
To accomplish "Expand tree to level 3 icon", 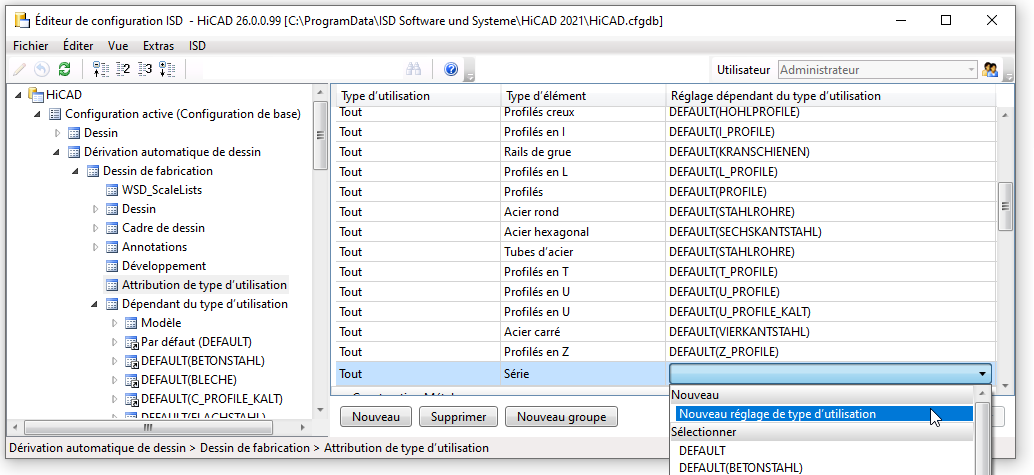I will pyautogui.click(x=145, y=69).
